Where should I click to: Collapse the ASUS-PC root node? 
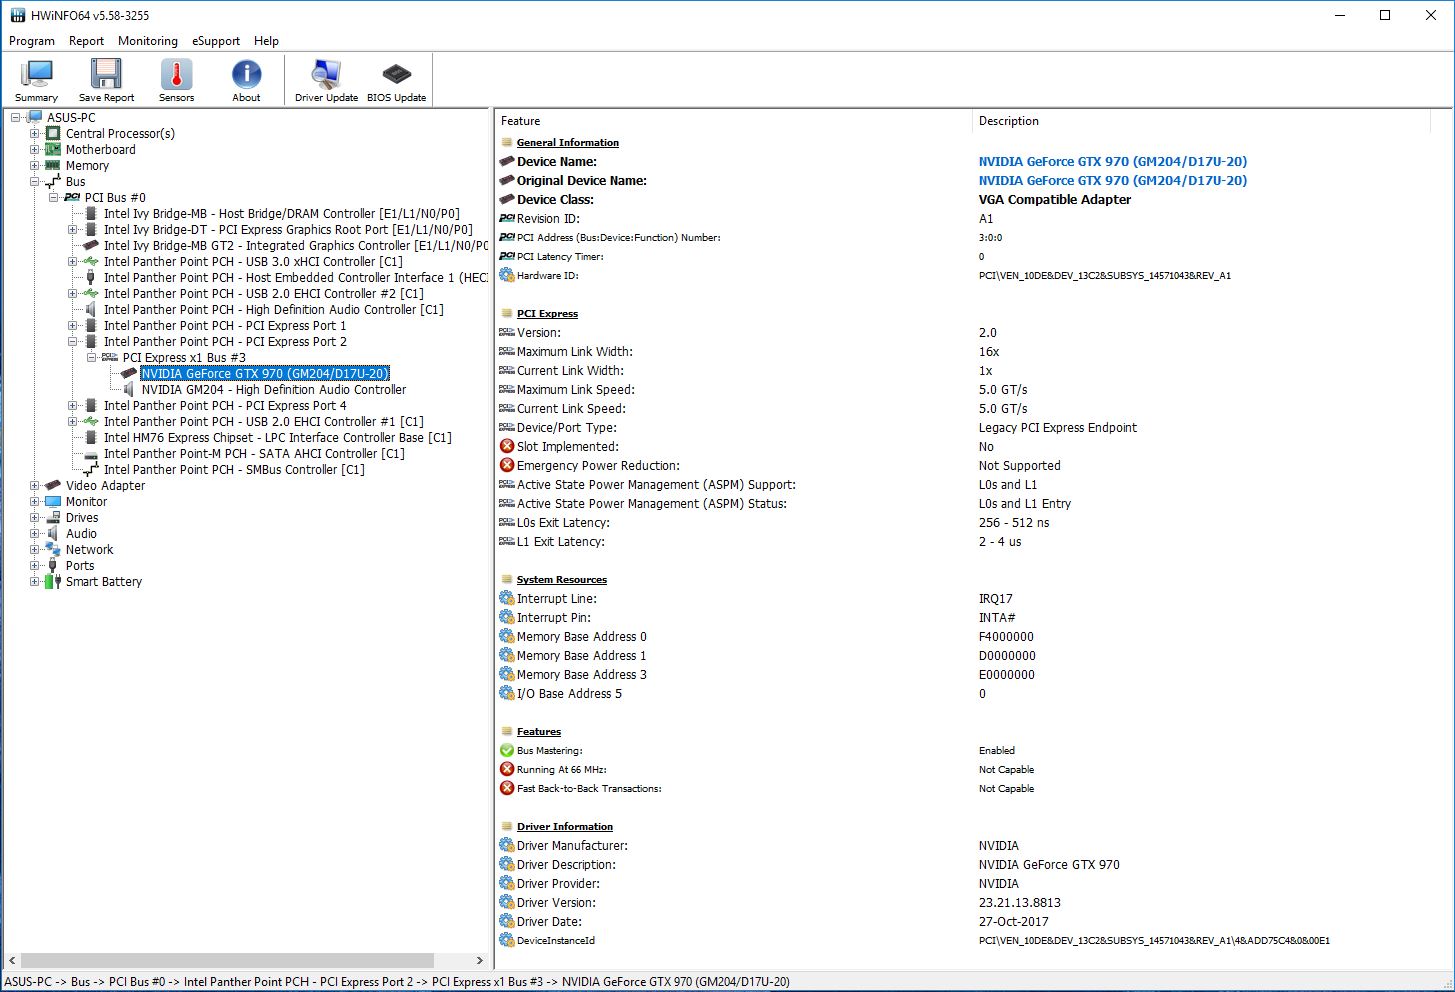click(15, 117)
